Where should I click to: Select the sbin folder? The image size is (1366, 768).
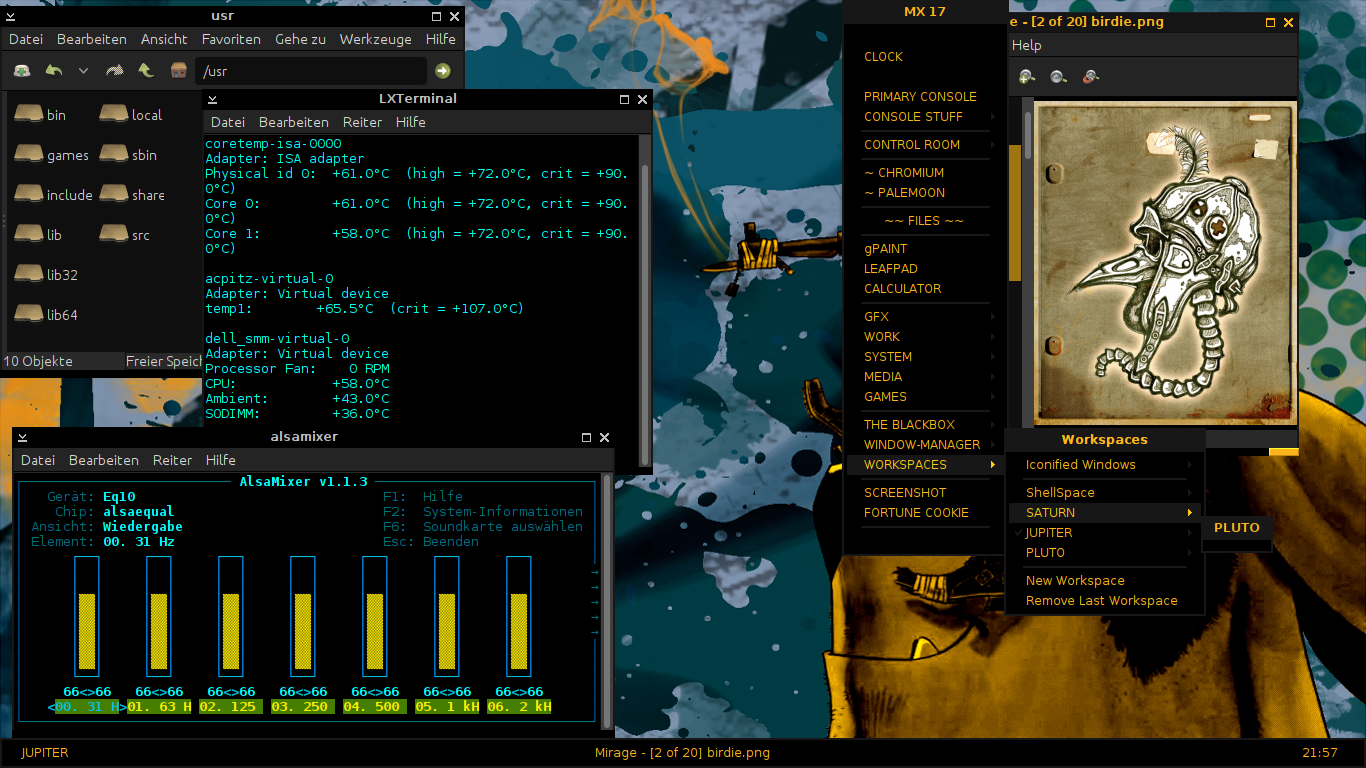point(128,155)
